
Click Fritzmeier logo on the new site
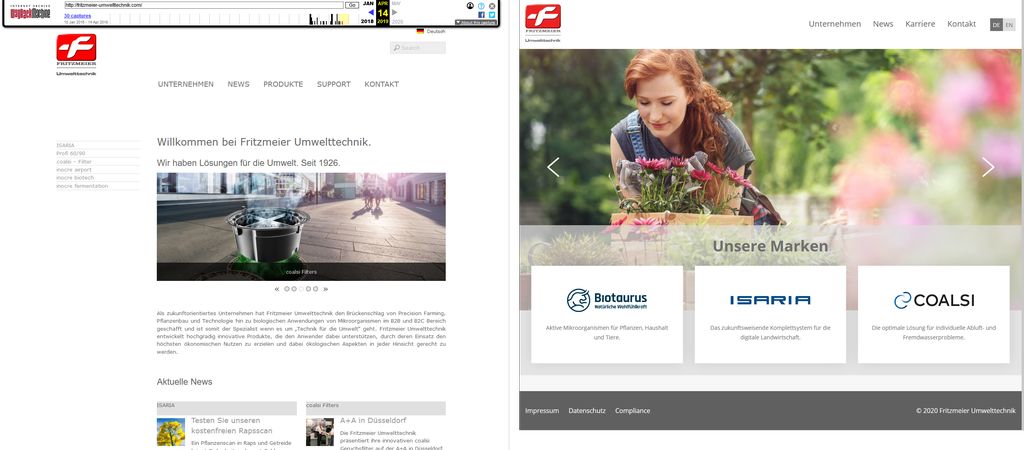(543, 22)
